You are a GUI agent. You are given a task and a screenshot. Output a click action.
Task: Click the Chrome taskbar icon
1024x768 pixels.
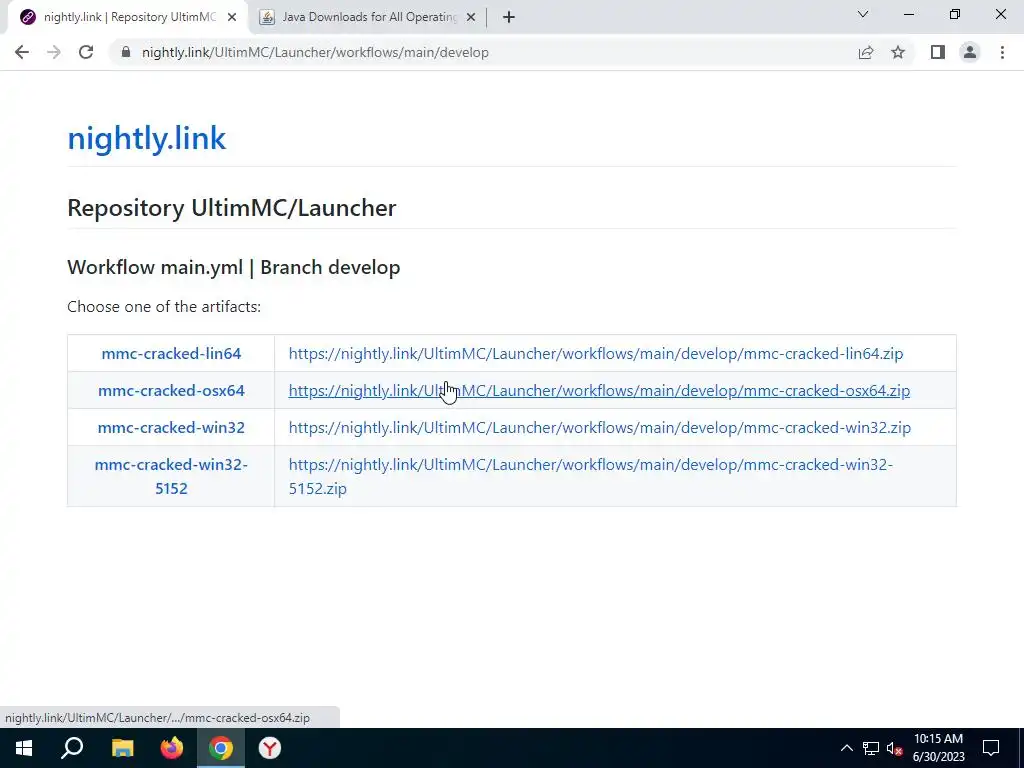(221, 748)
